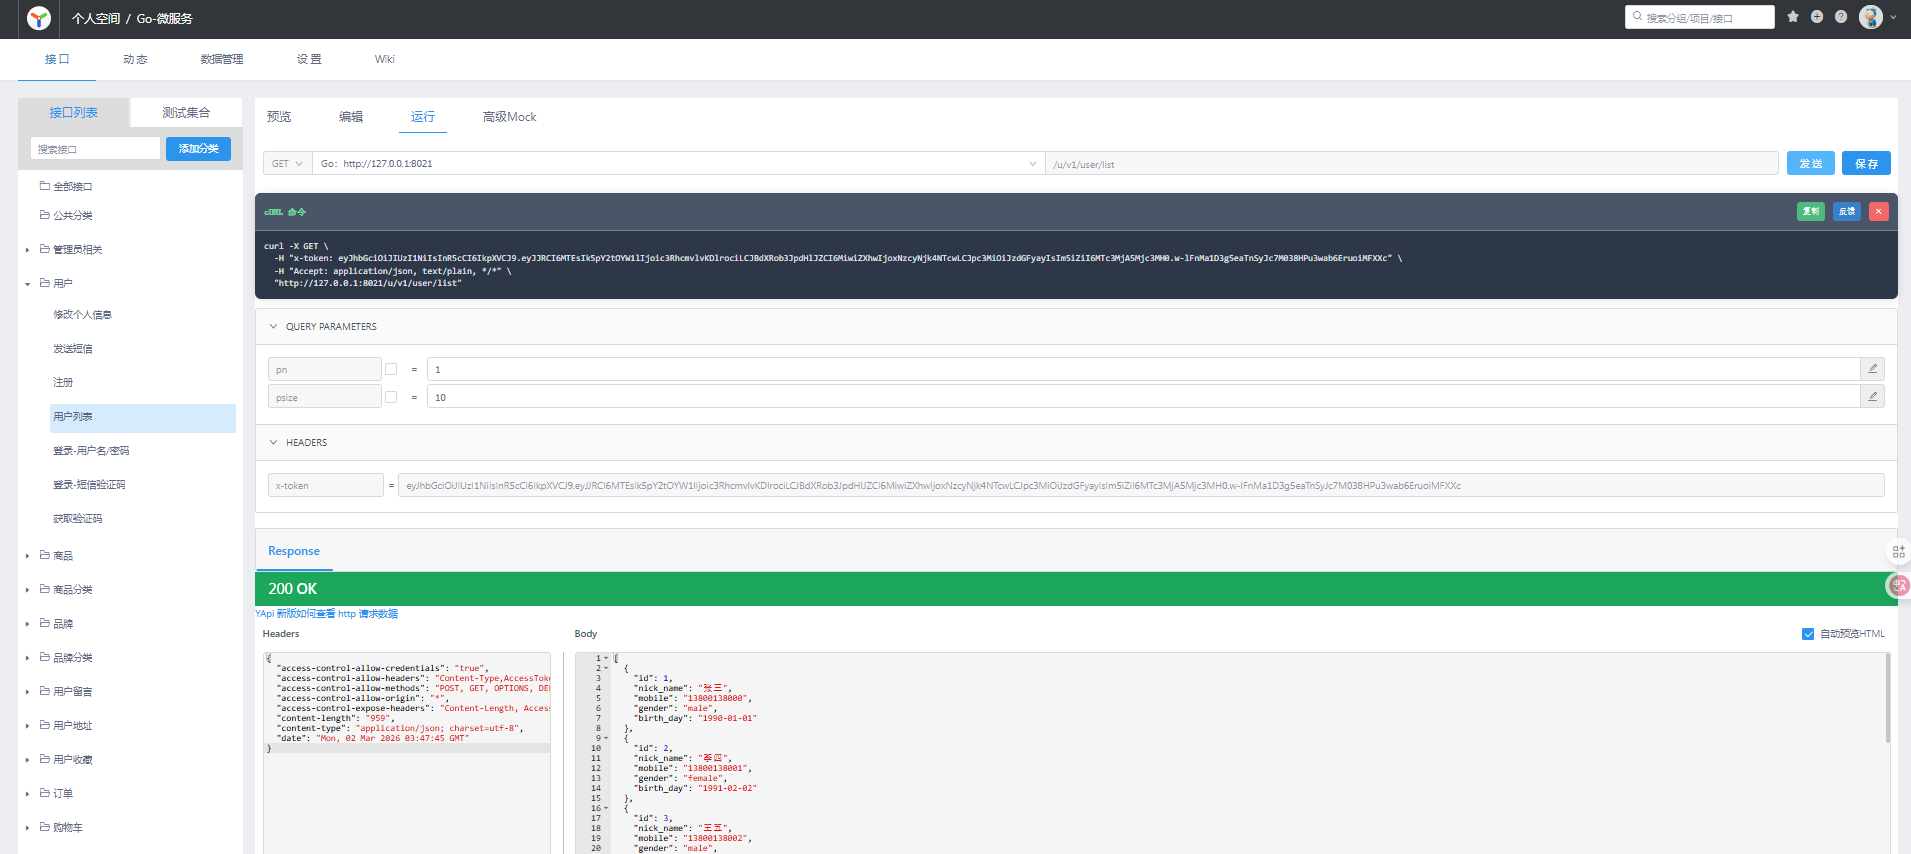Viewport: 1911px width, 854px height.
Task: Expand the 订单 category
Action: (x=27, y=794)
